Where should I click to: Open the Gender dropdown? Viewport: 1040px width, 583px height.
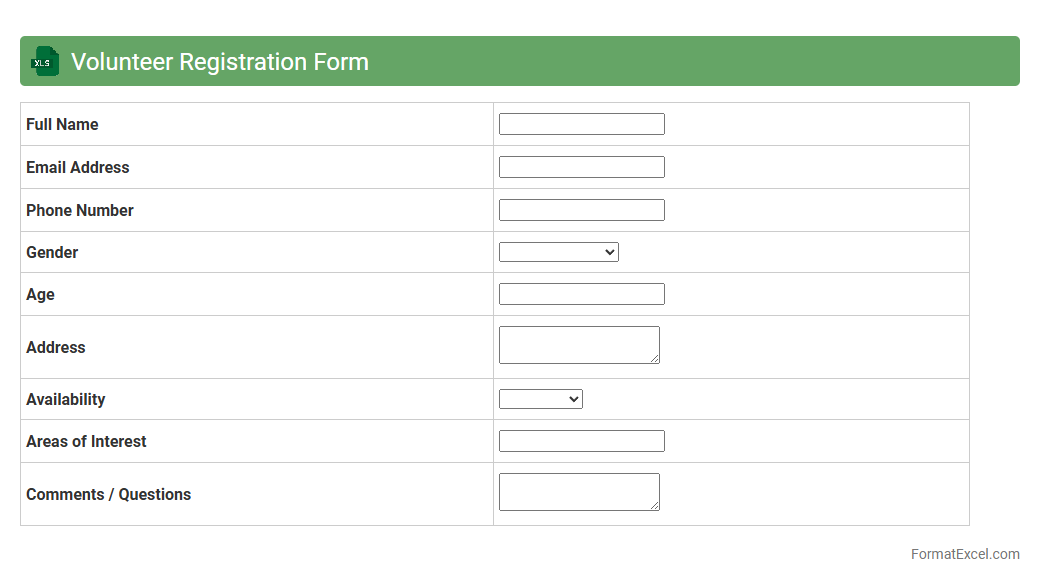(x=558, y=252)
